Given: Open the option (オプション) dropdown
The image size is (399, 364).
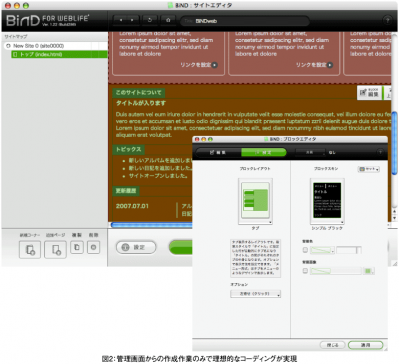Looking at the screenshot, I should (x=255, y=294).
